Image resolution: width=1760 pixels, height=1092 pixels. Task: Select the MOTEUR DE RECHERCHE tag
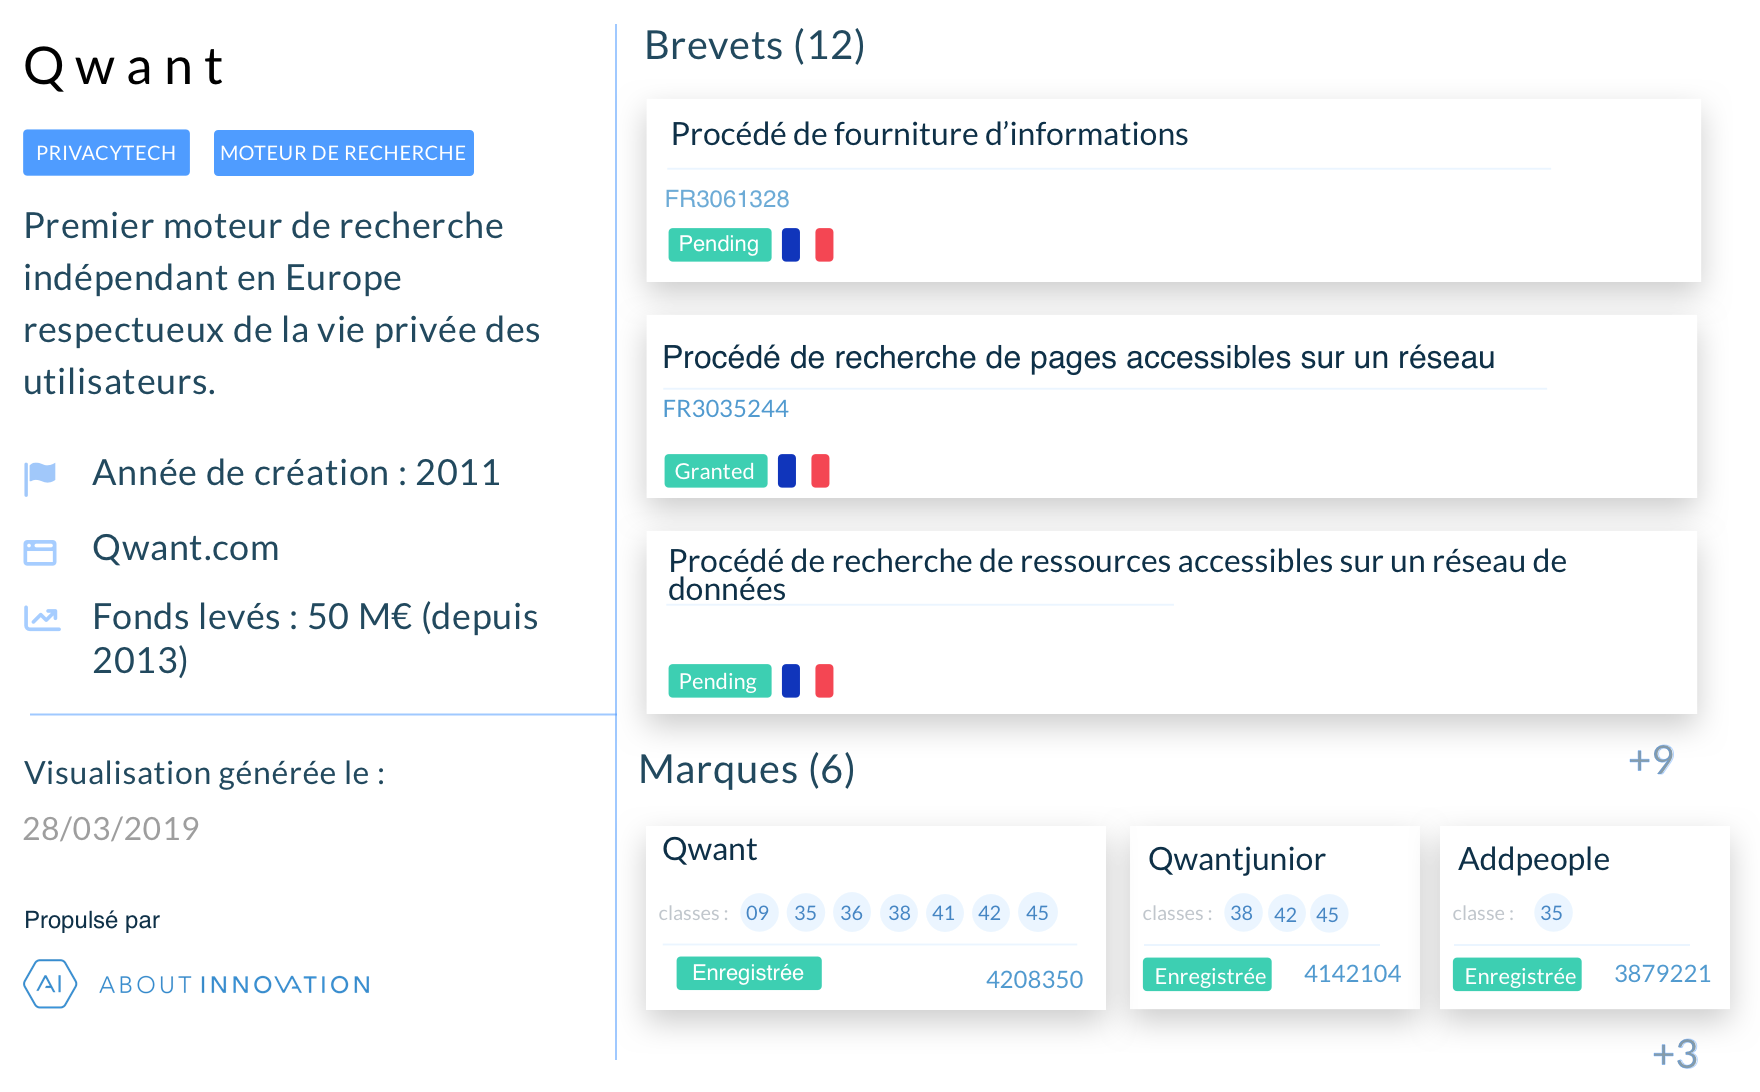343,153
